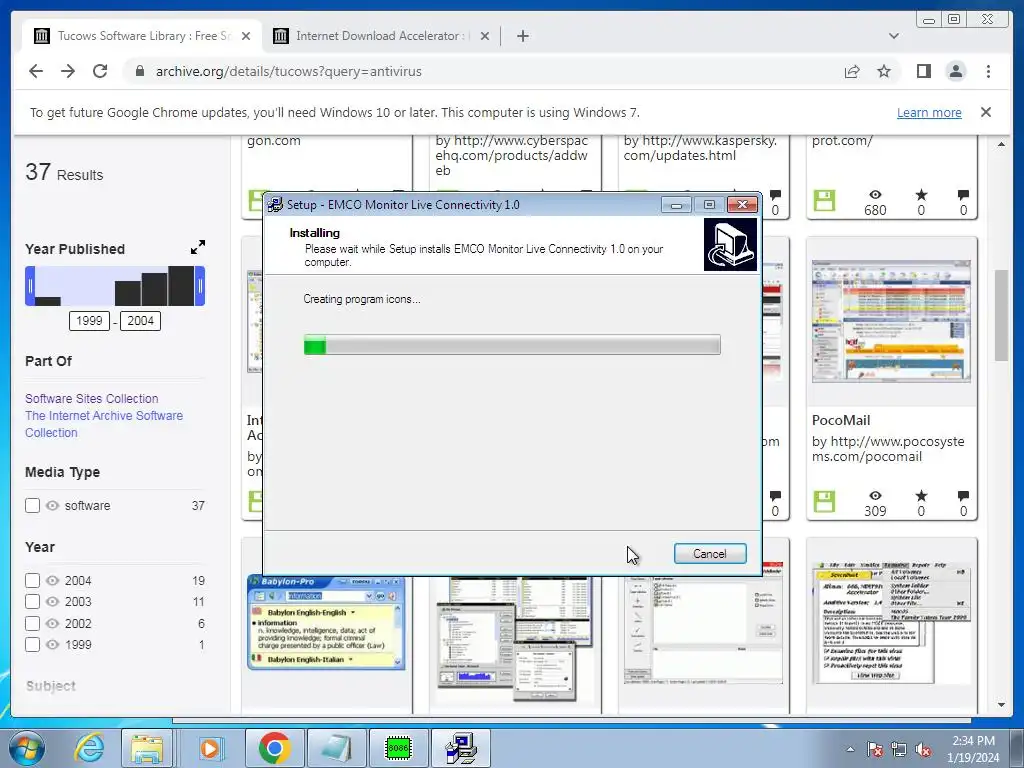Tick the 2003 year checkbox
This screenshot has width=1024, height=768.
[32, 601]
